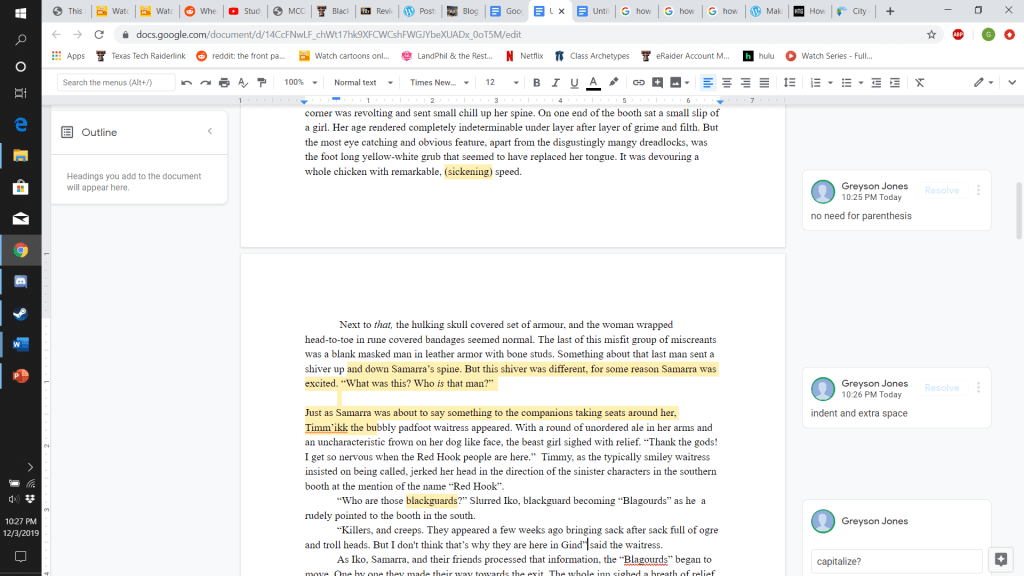Expand the Times New font dropdown
The height and width of the screenshot is (576, 1024).
pyautogui.click(x=439, y=82)
